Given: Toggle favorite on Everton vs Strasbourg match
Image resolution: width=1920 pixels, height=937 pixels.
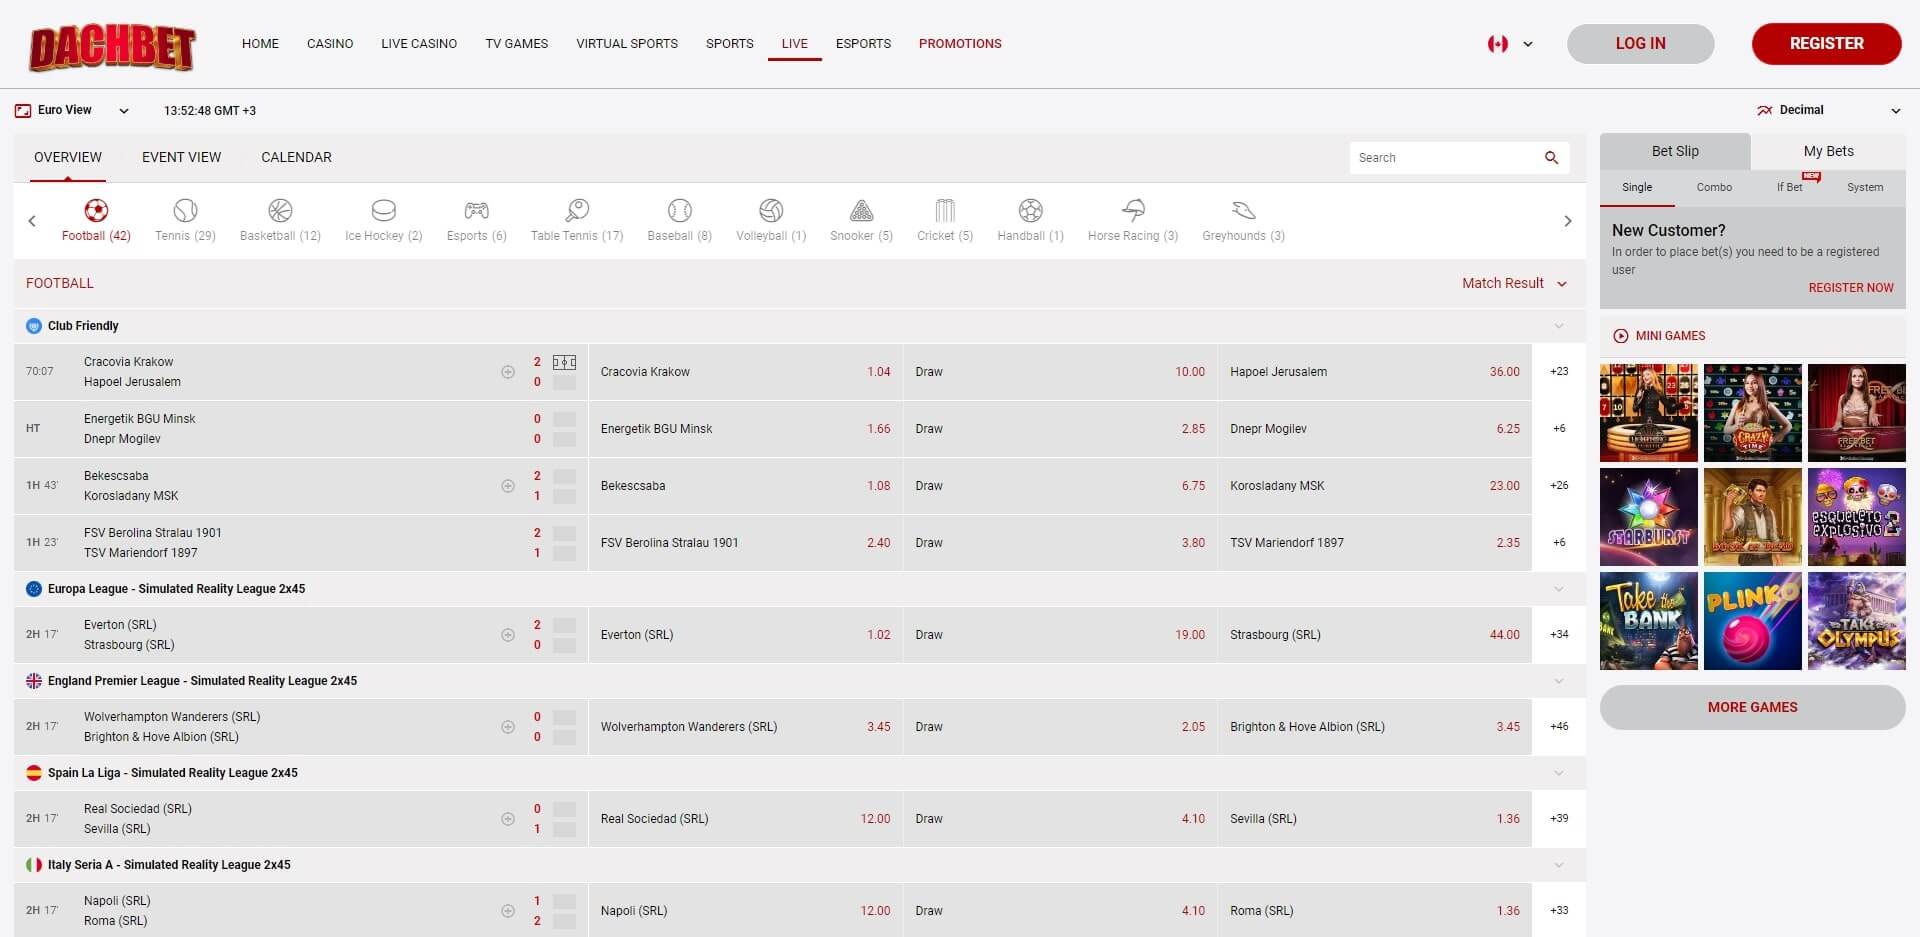Looking at the screenshot, I should click(x=508, y=635).
